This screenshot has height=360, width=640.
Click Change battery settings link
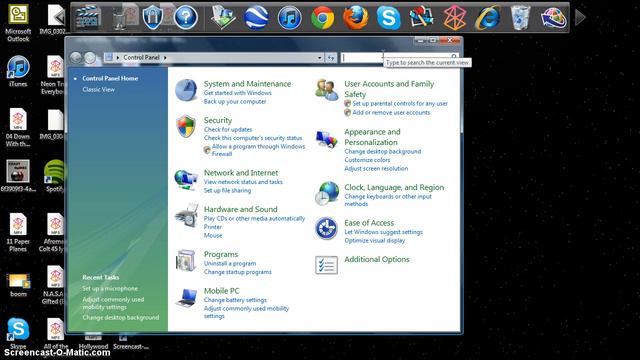235,300
